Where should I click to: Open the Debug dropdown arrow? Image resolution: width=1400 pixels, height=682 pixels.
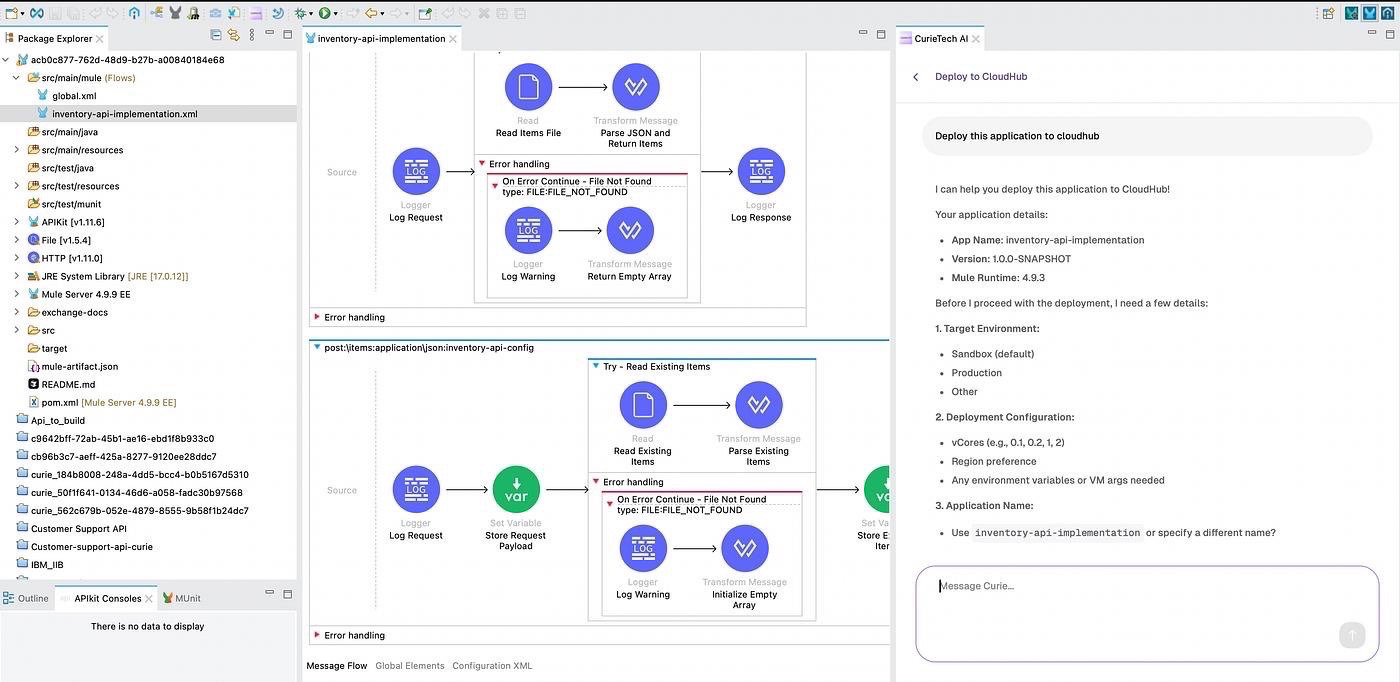[312, 14]
